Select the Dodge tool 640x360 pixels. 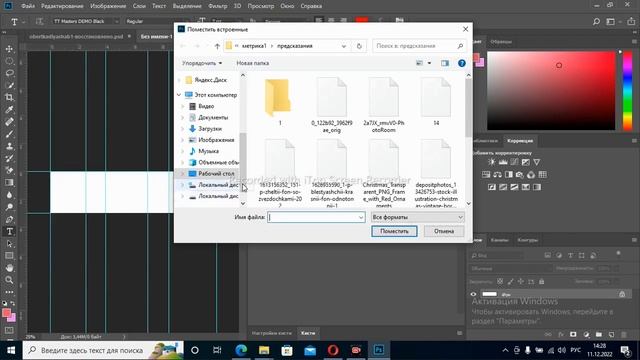click(x=9, y=207)
